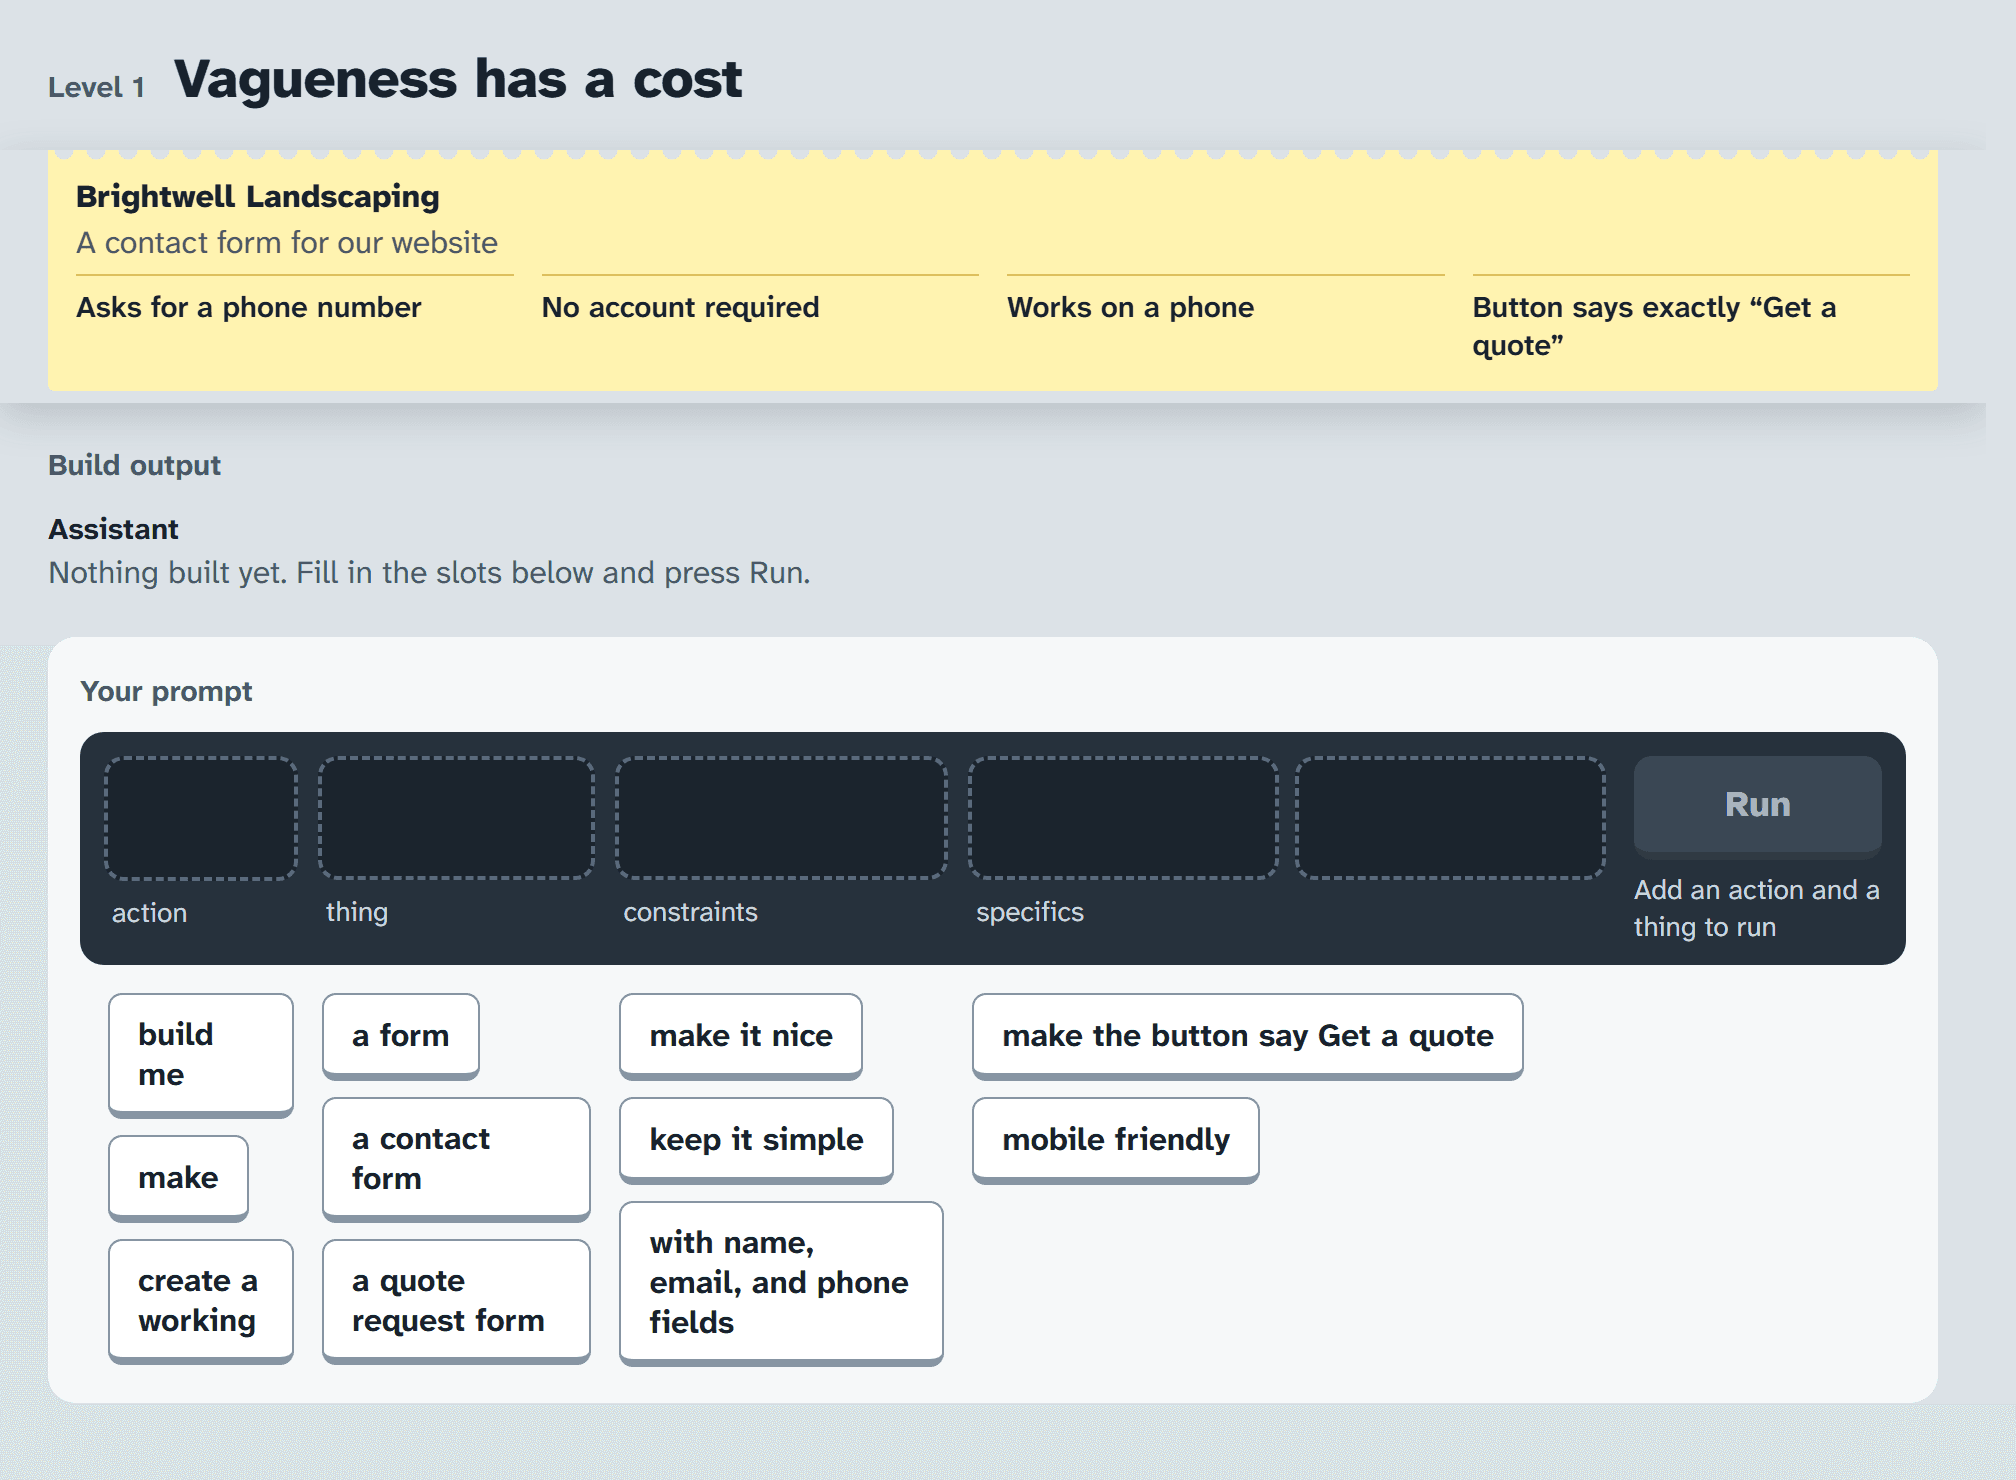This screenshot has width=2016, height=1480.
Task: Click the Button says exactly "Get a quote" requirement
Action: tap(1654, 326)
